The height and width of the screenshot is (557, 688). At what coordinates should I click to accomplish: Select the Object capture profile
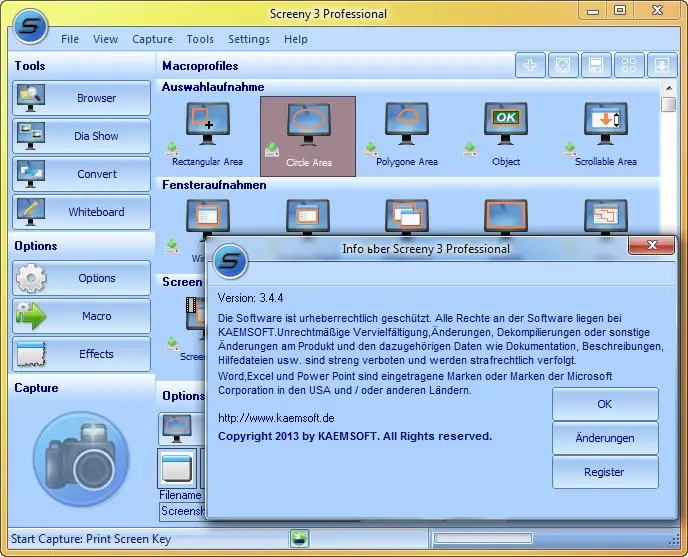tap(505, 135)
